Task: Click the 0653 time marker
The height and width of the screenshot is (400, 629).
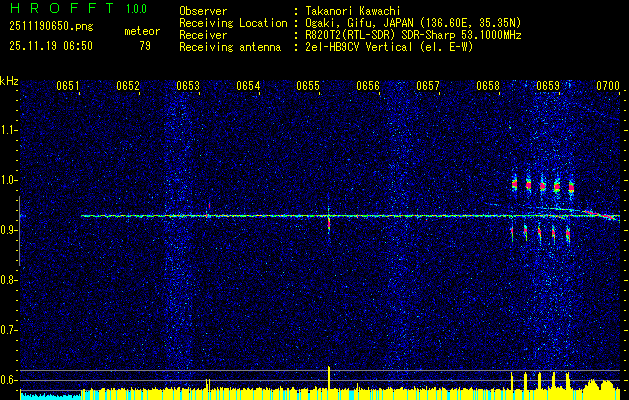Action: click(188, 86)
